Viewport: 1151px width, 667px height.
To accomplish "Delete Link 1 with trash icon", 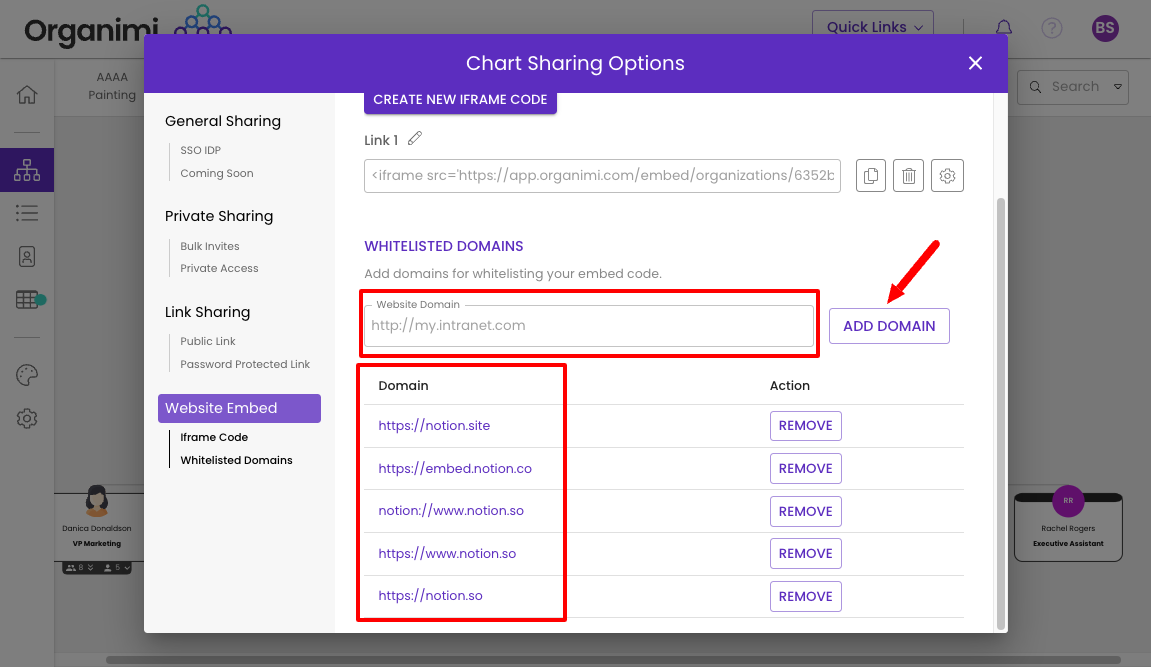I will point(908,175).
